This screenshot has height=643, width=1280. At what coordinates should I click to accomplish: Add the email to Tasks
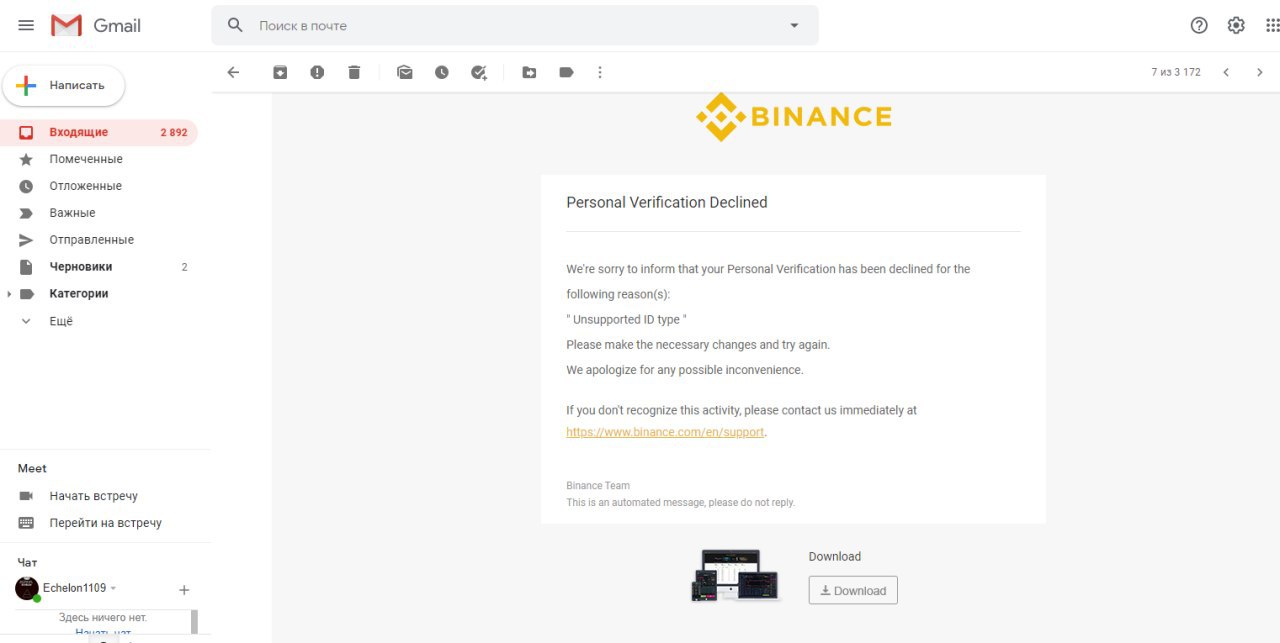(479, 72)
